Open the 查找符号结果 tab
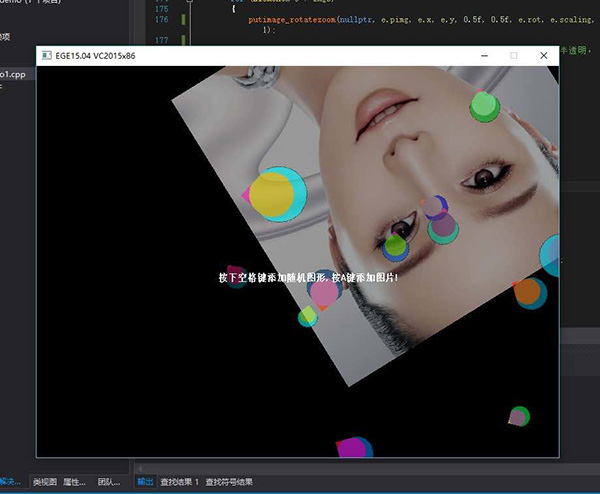The height and width of the screenshot is (494, 600). [x=229, y=482]
